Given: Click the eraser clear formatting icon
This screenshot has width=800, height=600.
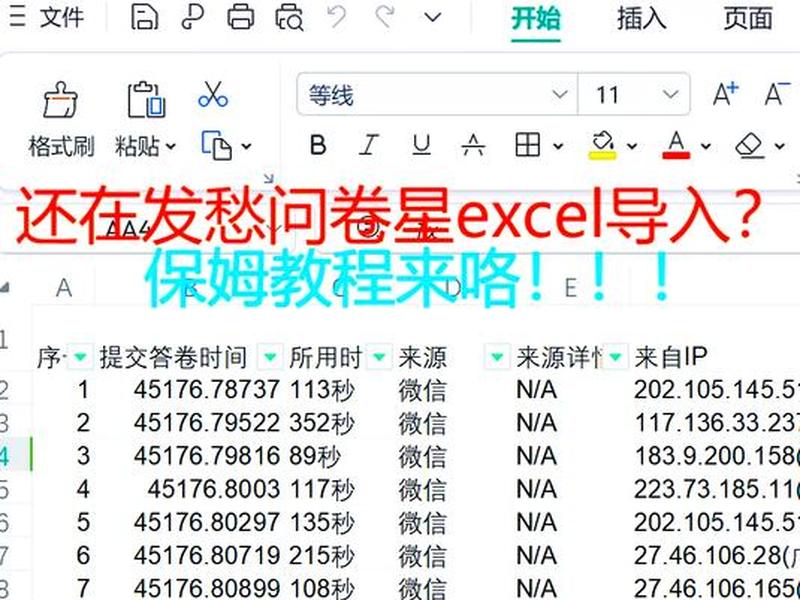Looking at the screenshot, I should click(x=749, y=146).
